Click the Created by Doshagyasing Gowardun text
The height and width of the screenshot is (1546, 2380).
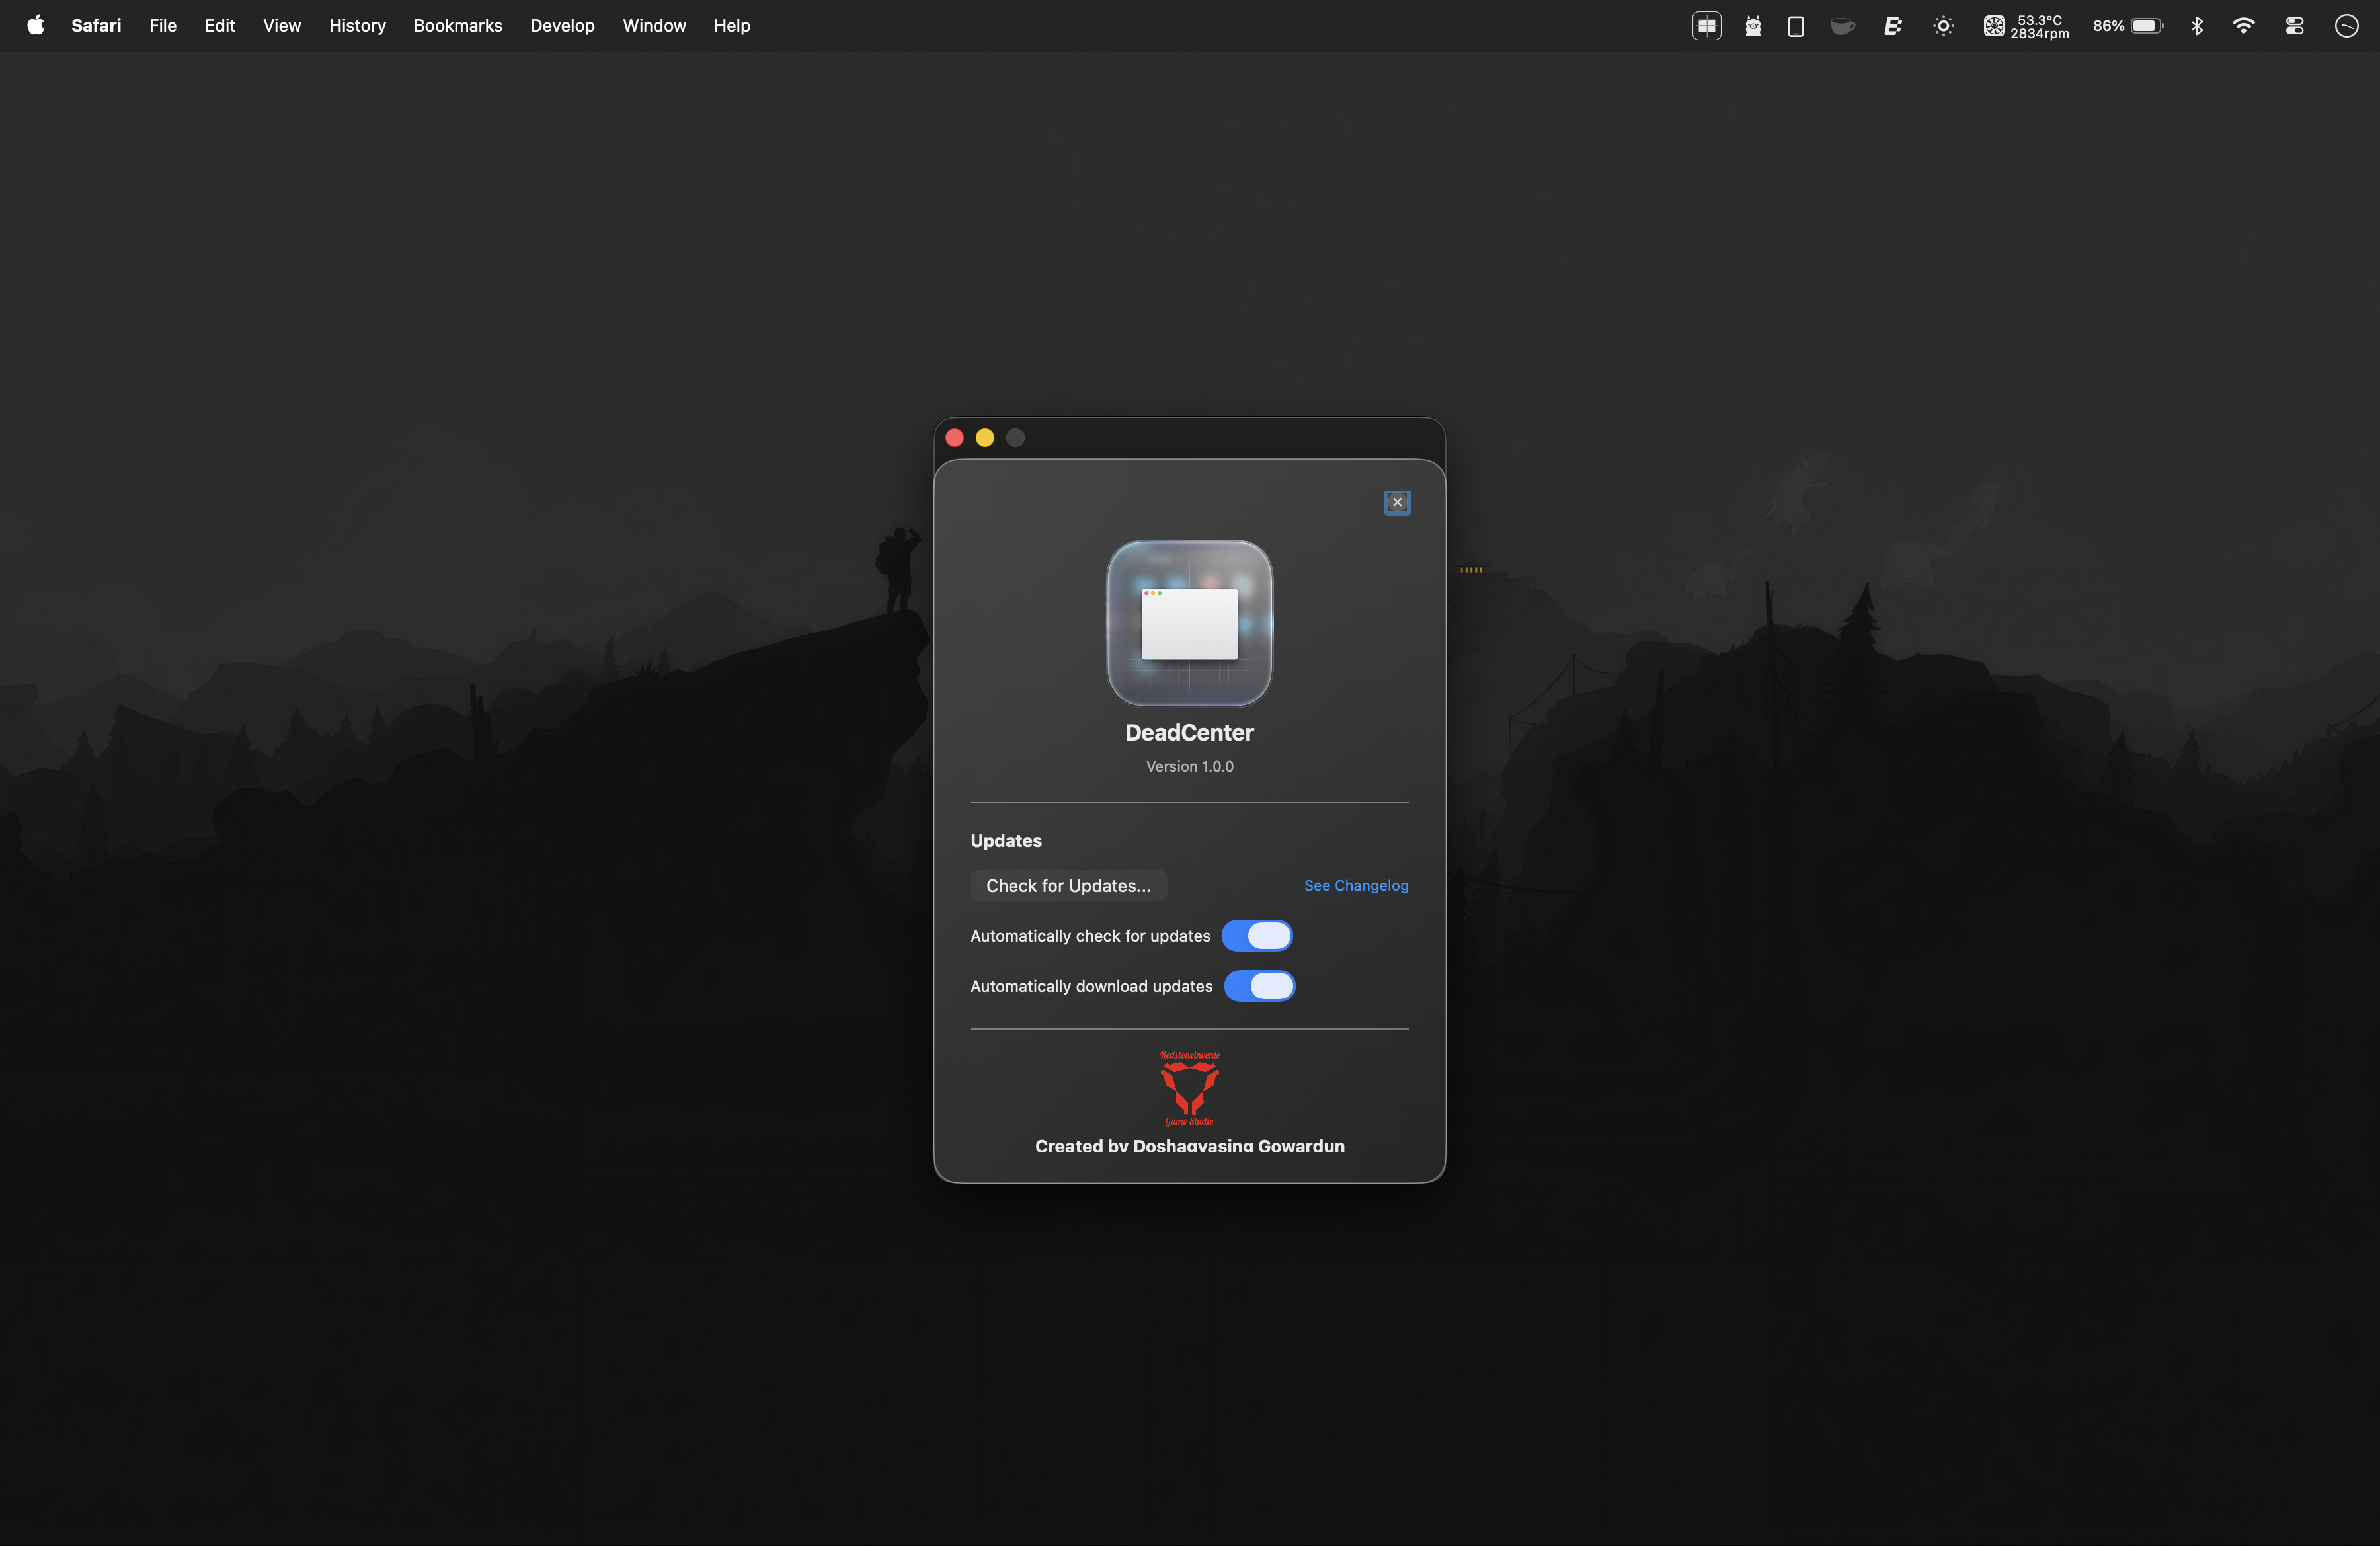(x=1189, y=1146)
